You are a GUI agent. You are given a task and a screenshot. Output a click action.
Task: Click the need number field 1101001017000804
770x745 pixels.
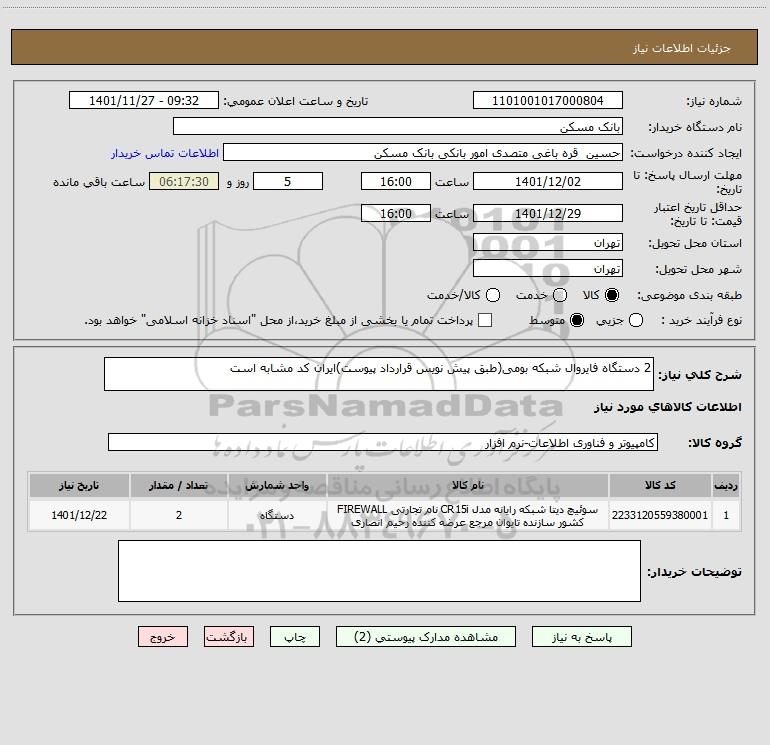click(x=548, y=100)
